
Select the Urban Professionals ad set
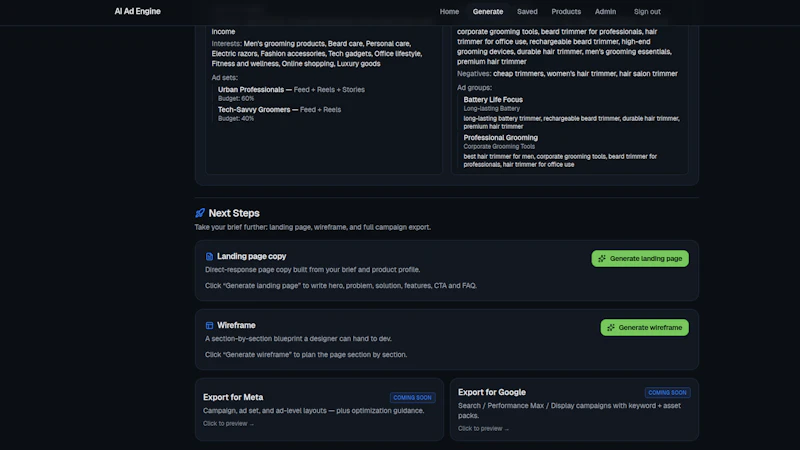coord(291,90)
